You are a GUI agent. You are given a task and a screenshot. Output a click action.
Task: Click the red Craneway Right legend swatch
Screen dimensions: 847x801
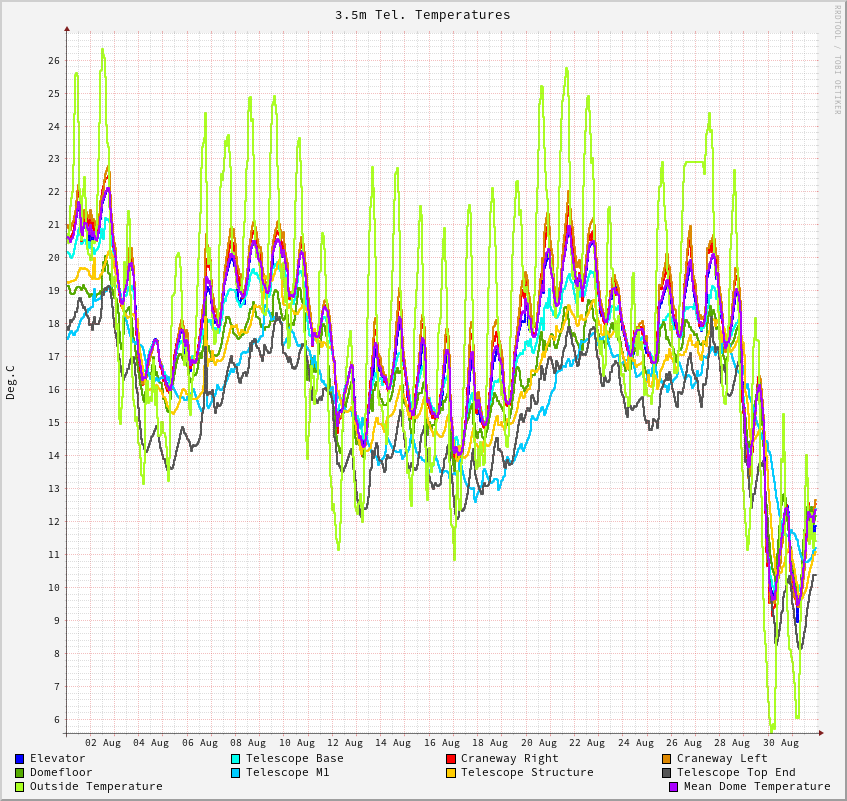coord(451,759)
